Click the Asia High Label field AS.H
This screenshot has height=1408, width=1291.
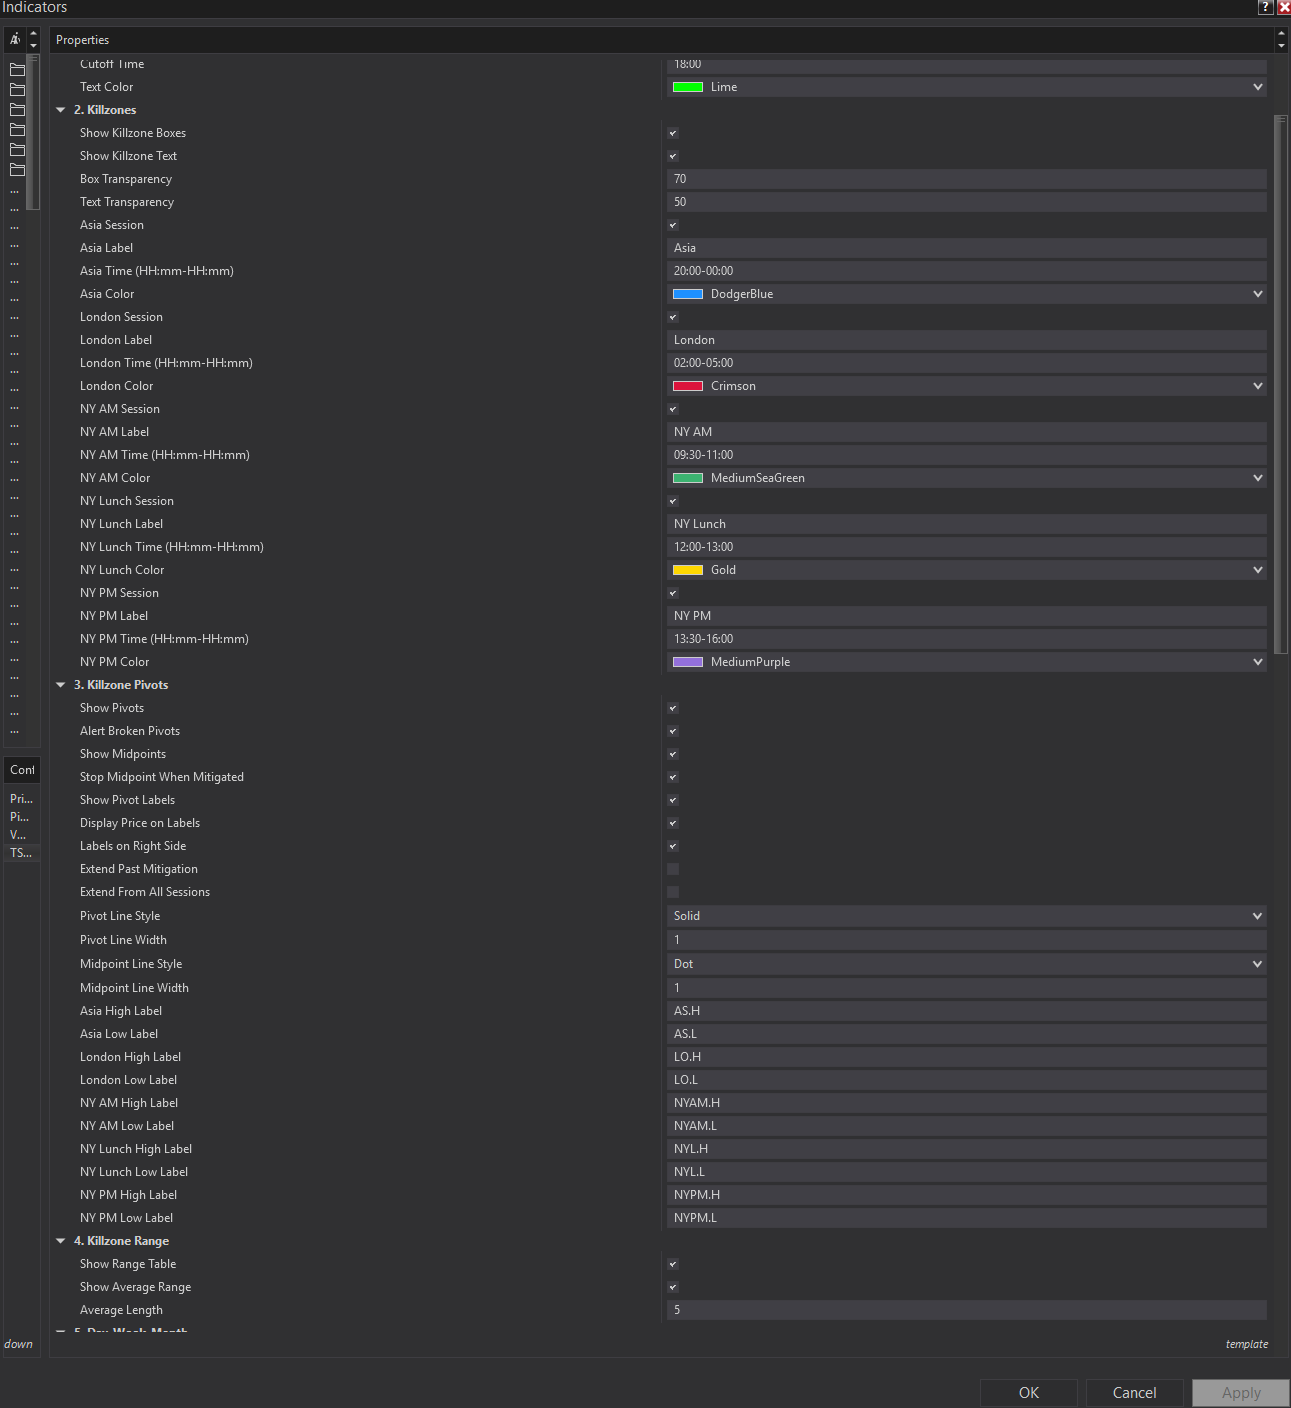point(966,1011)
